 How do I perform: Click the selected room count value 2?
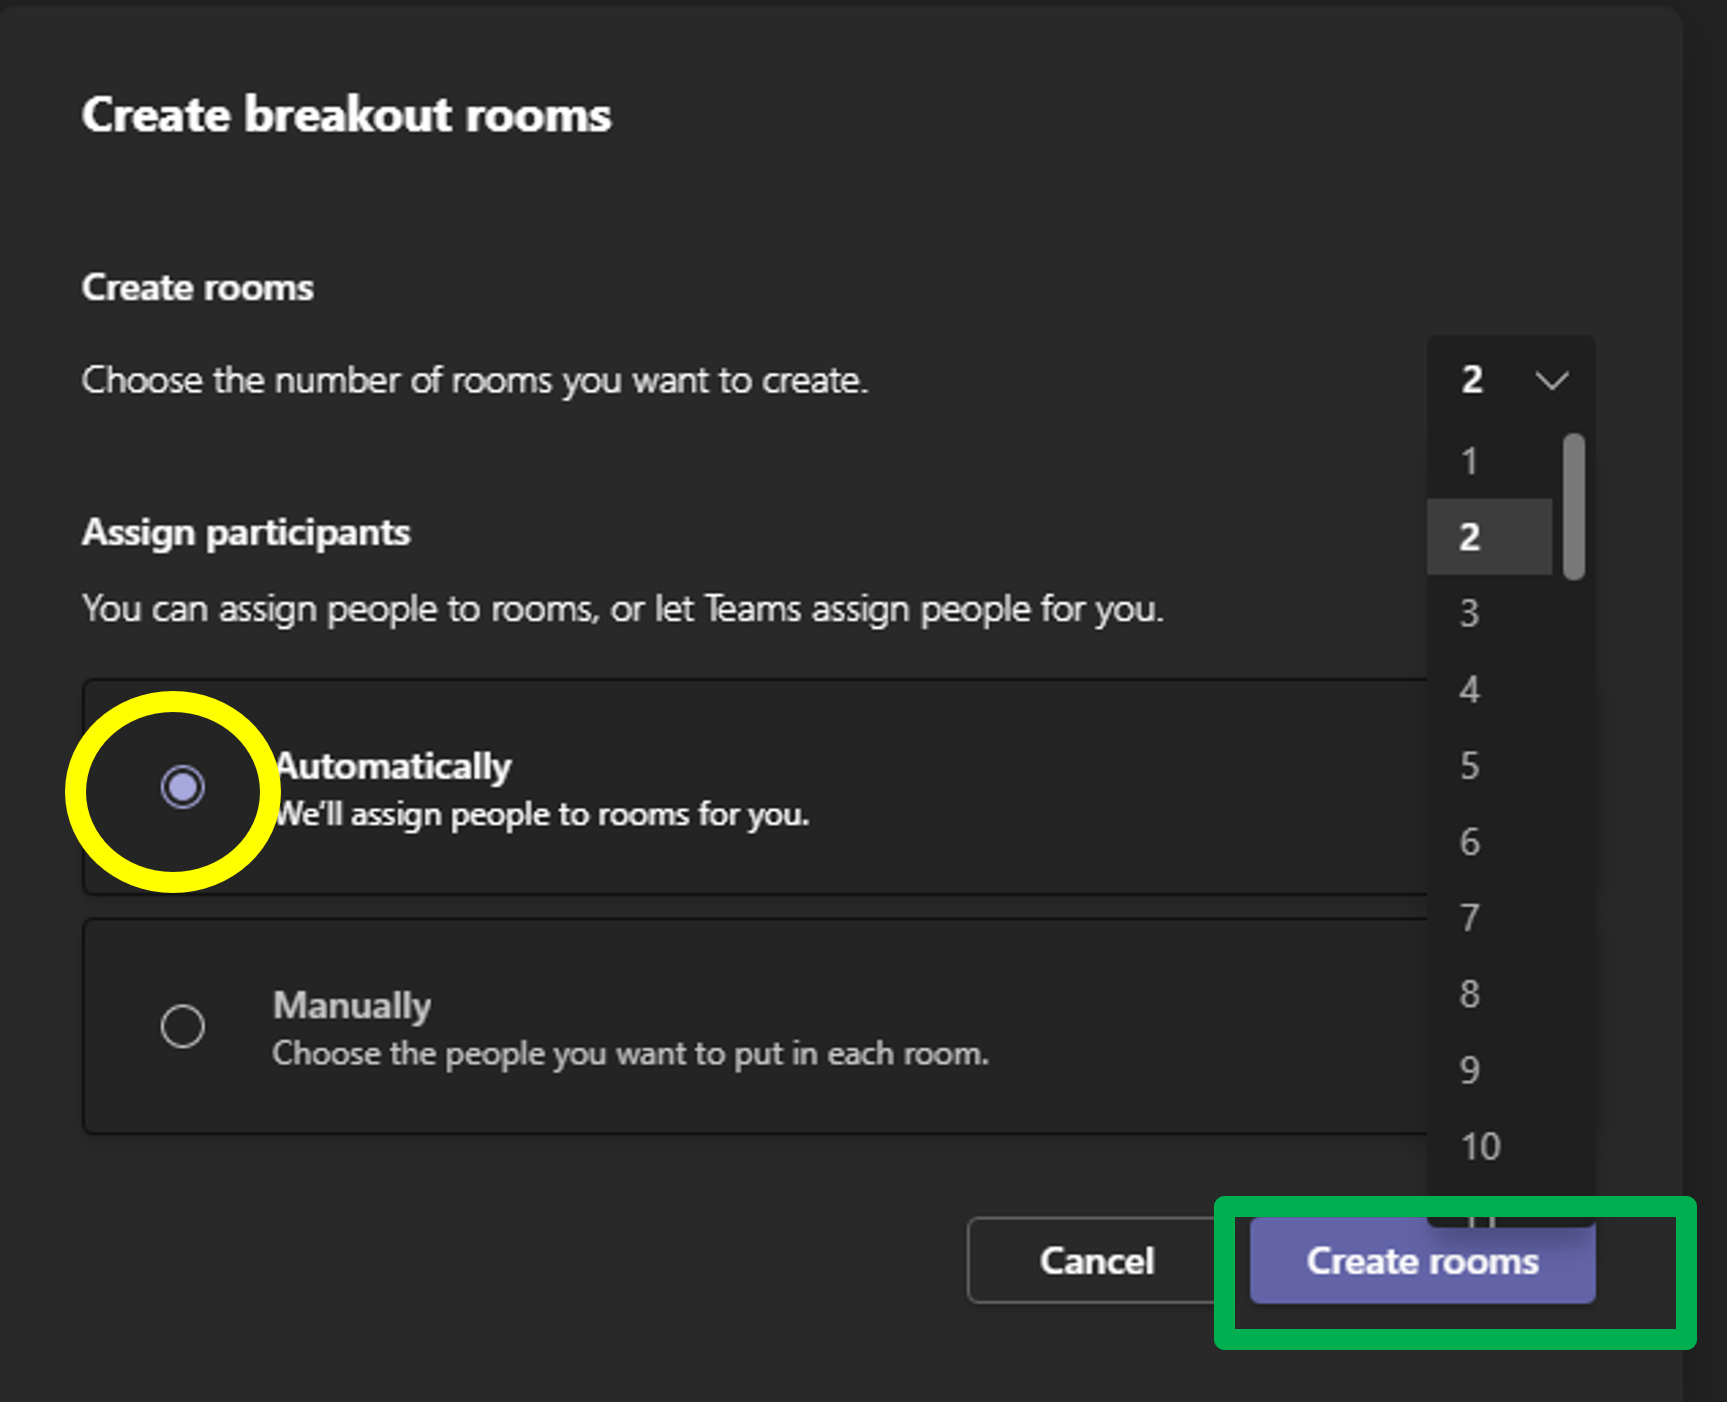click(1471, 380)
